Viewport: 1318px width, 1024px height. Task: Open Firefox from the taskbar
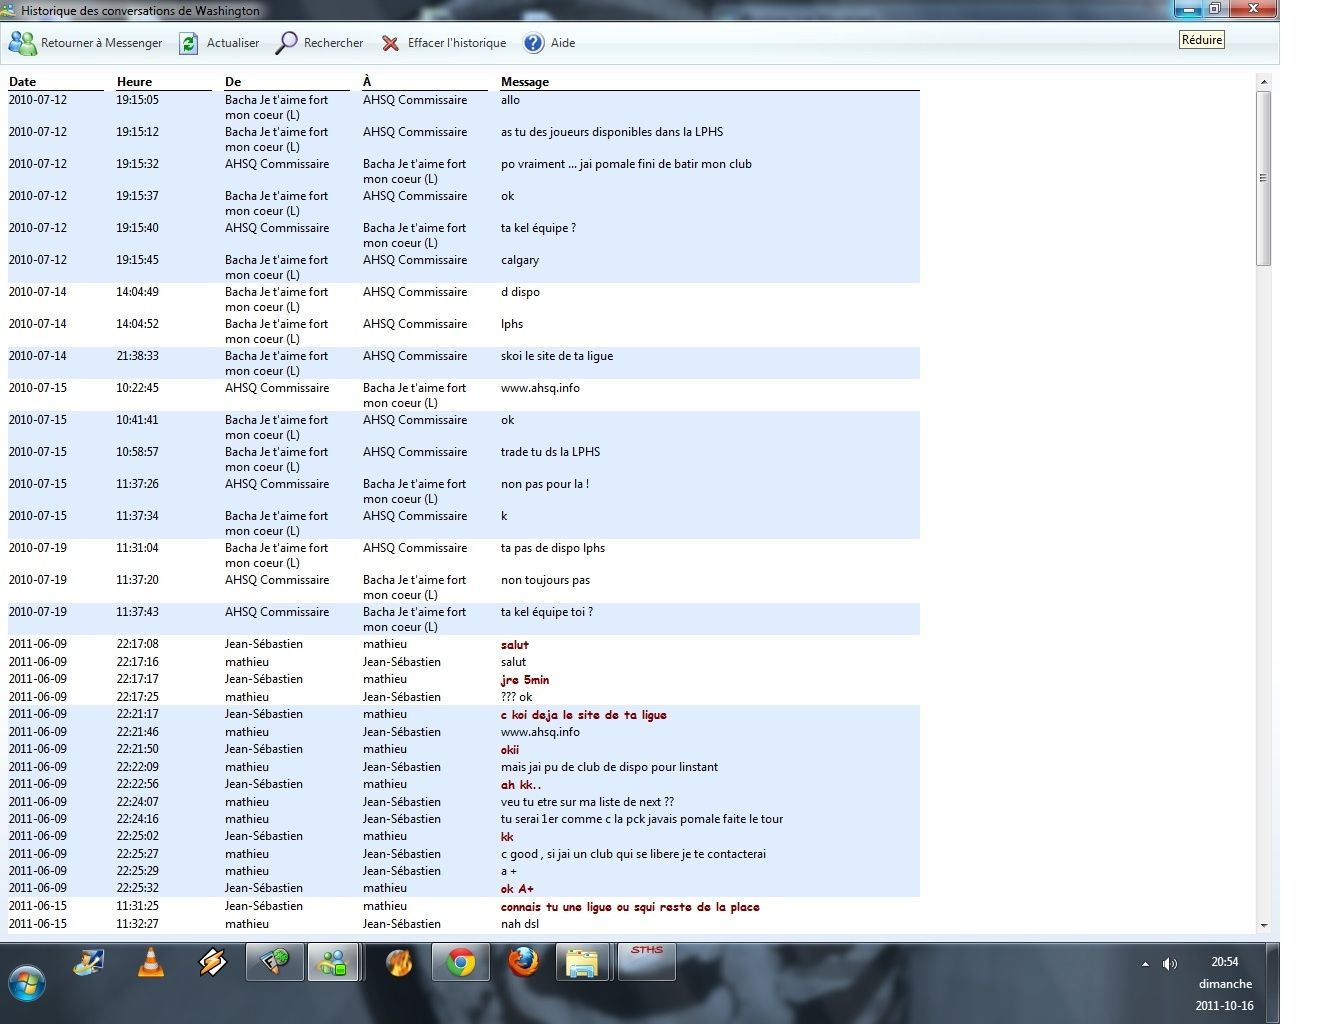click(x=522, y=962)
